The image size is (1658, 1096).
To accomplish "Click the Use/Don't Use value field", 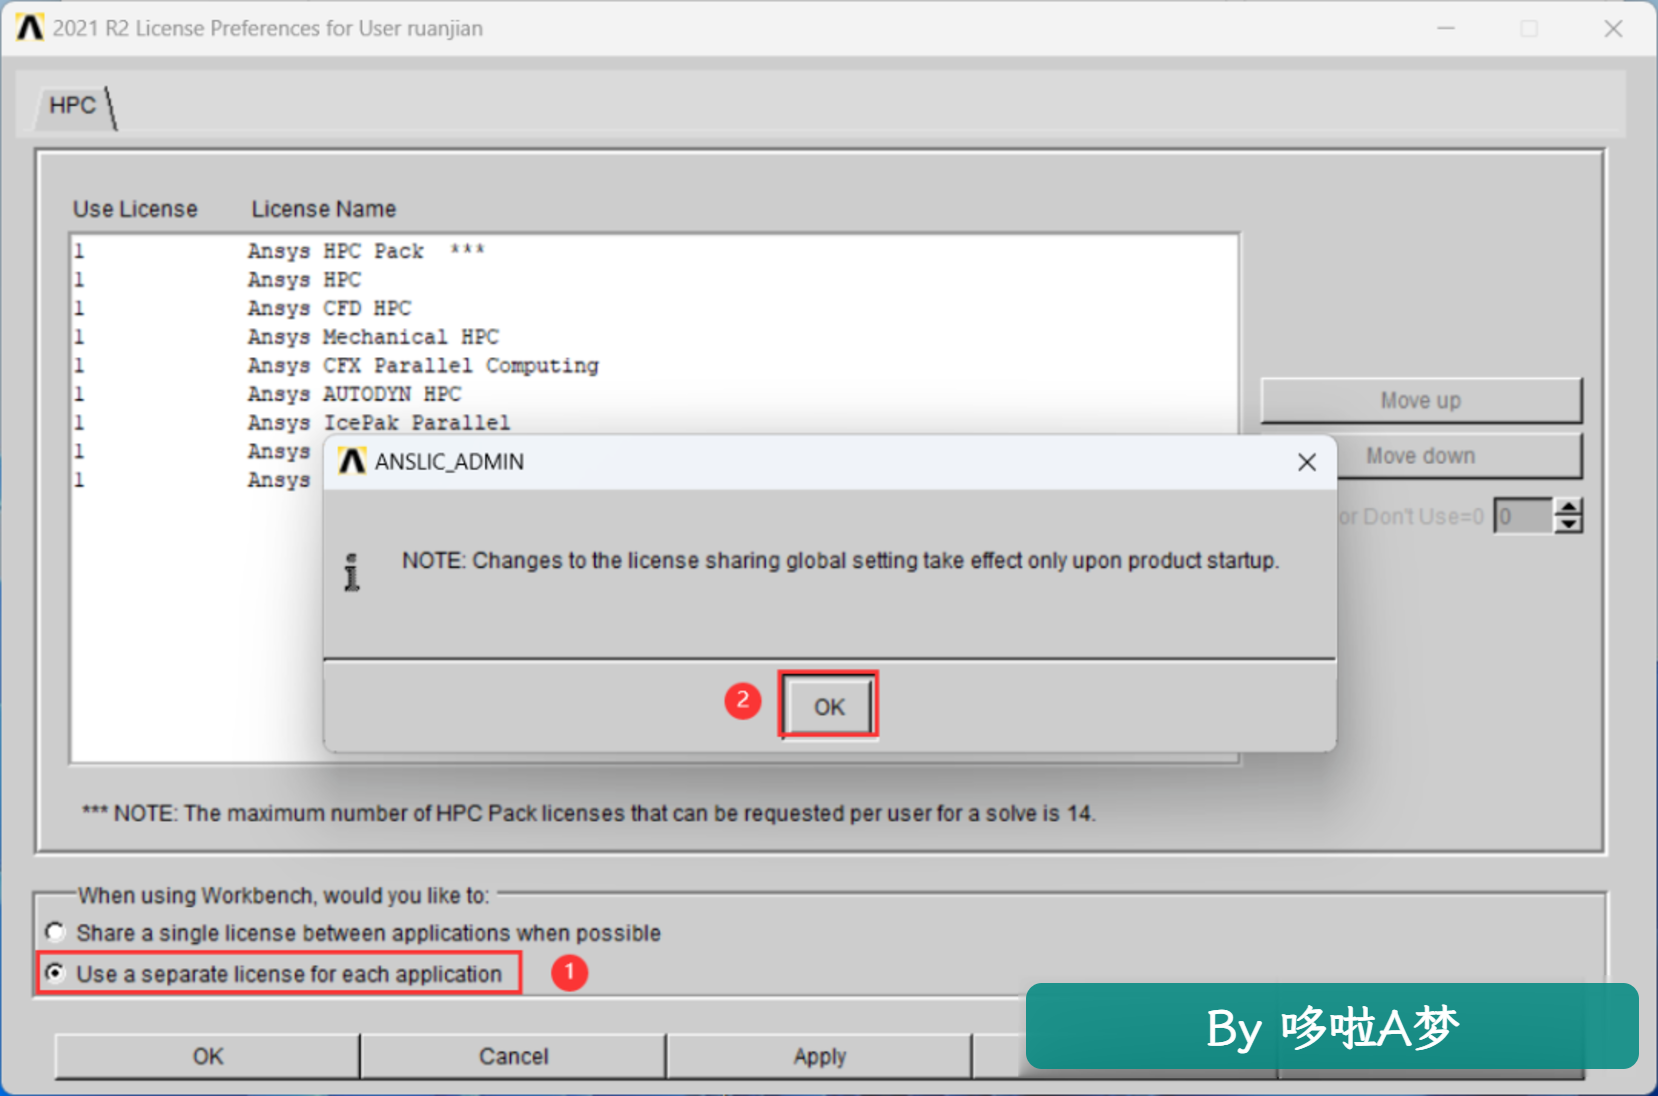I will pos(1523,516).
